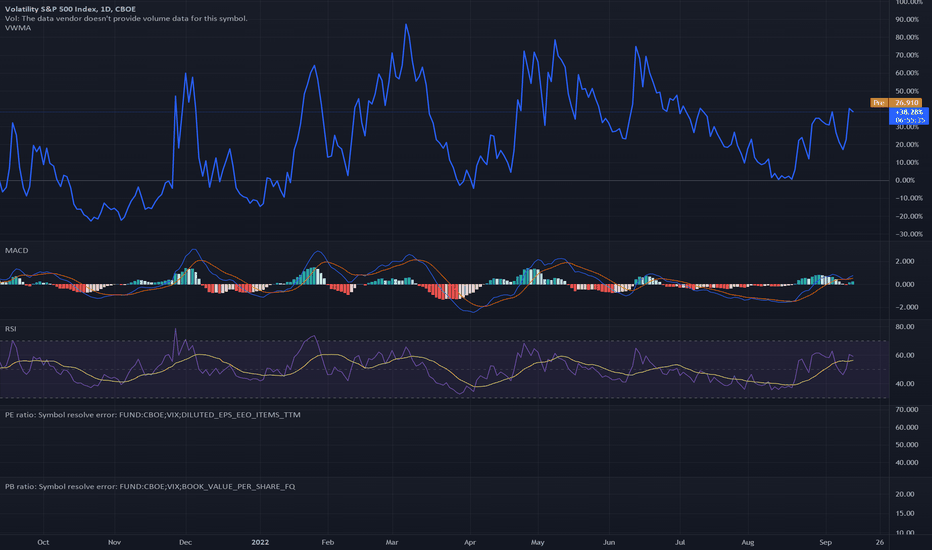Click the 20.00% price axis label
The width and height of the screenshot is (932, 550).
point(907,144)
